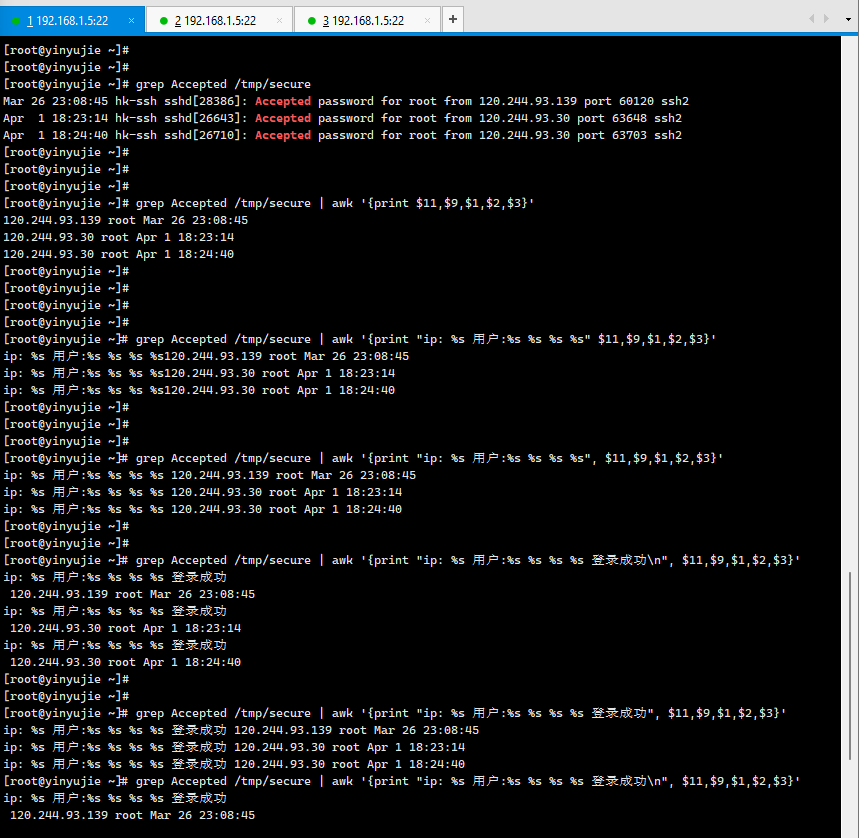The height and width of the screenshot is (838, 859).
Task: Switch to session tab 3 192.168.1.5:22
Action: [x=367, y=20]
